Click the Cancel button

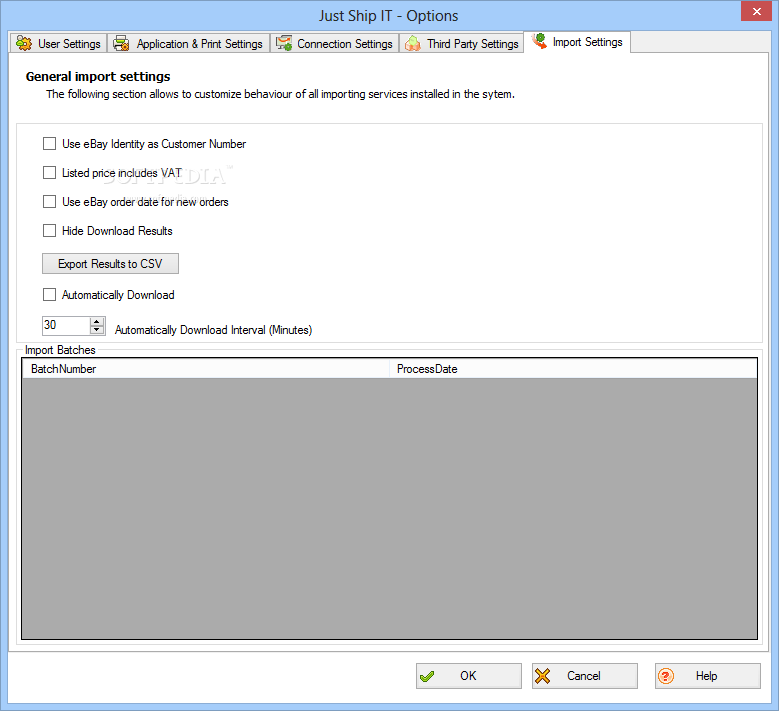[584, 676]
